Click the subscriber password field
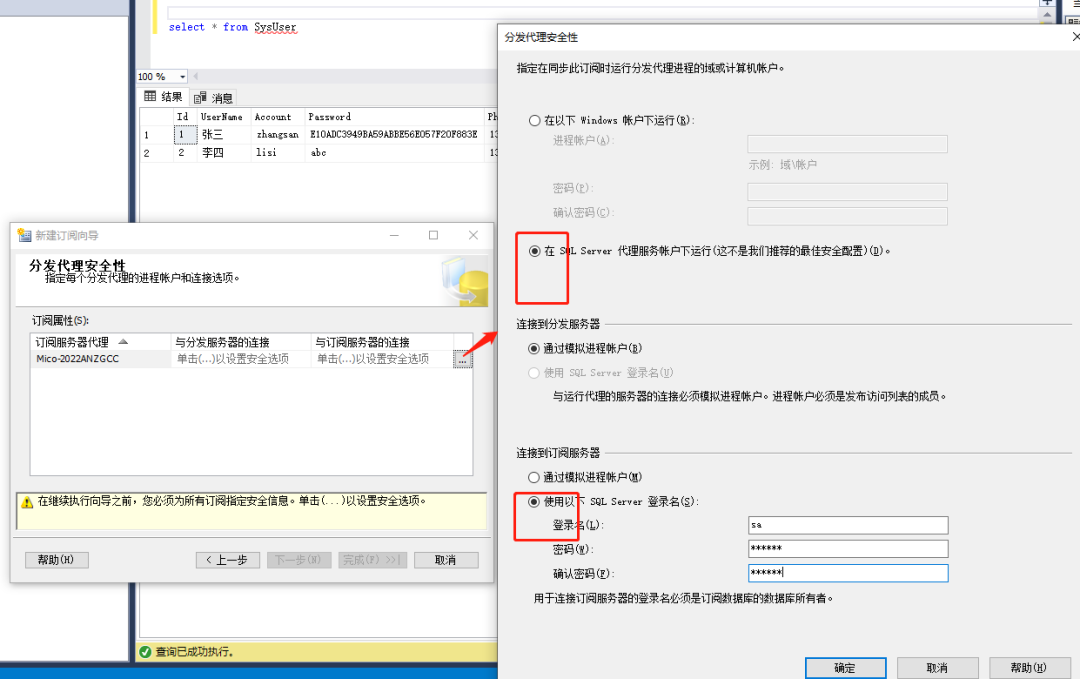 (848, 549)
